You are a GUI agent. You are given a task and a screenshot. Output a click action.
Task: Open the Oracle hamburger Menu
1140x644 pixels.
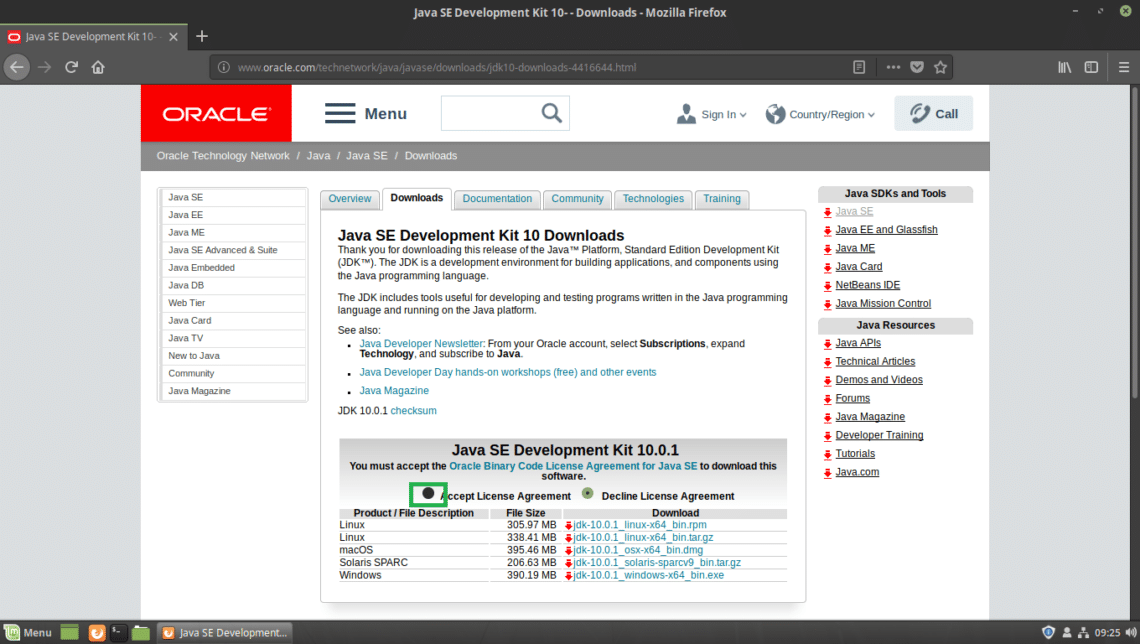[x=366, y=113]
